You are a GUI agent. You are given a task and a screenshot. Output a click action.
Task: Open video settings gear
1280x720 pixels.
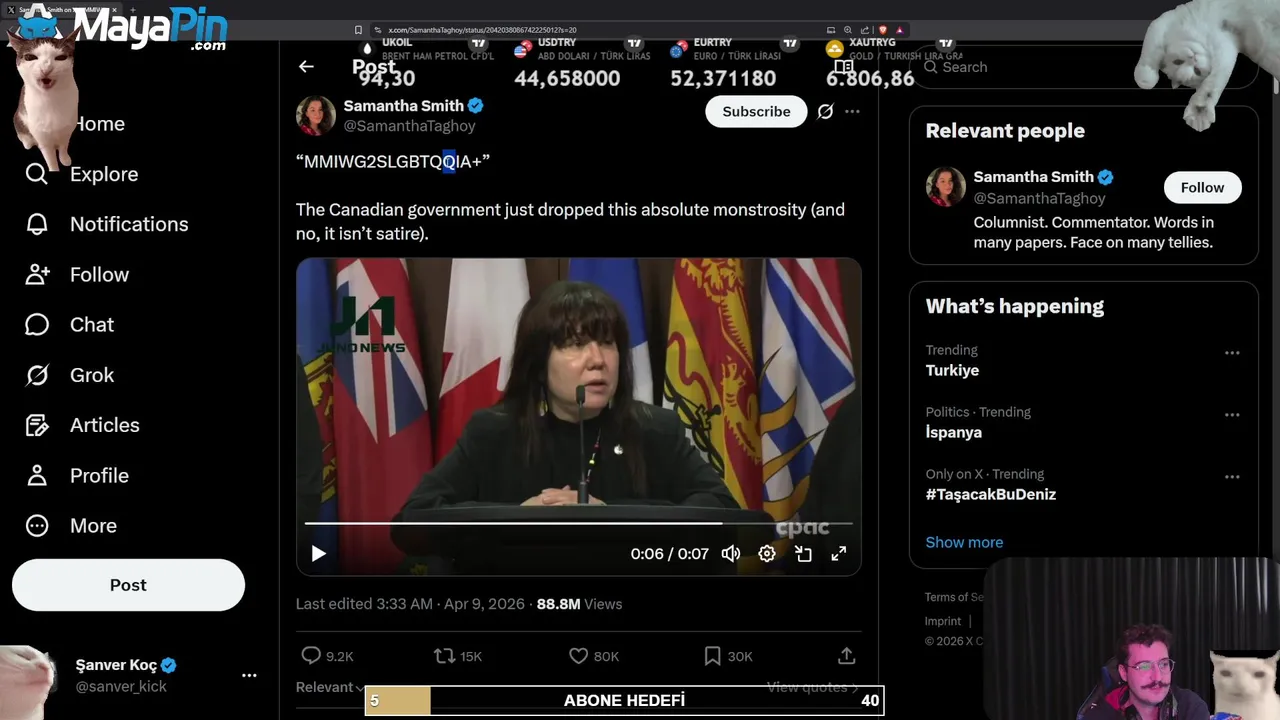click(767, 553)
